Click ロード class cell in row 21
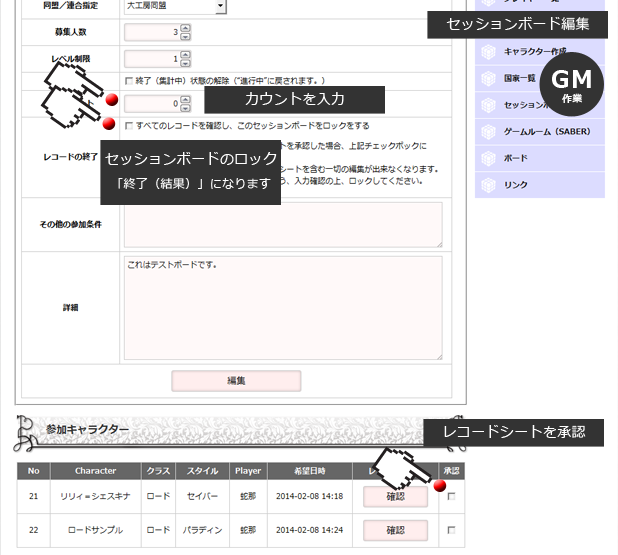Viewport: 618px width, 555px height. click(158, 496)
